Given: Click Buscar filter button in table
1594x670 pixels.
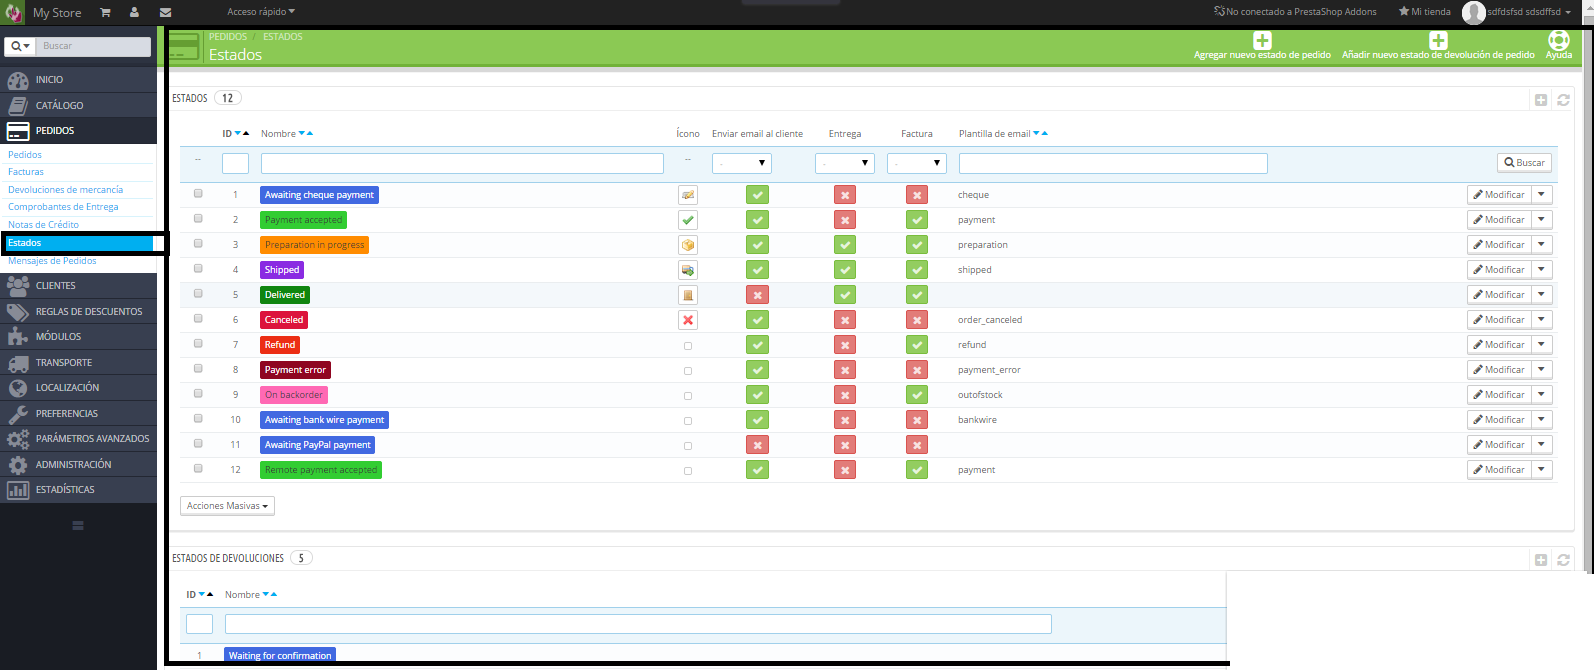Looking at the screenshot, I should pos(1524,163).
